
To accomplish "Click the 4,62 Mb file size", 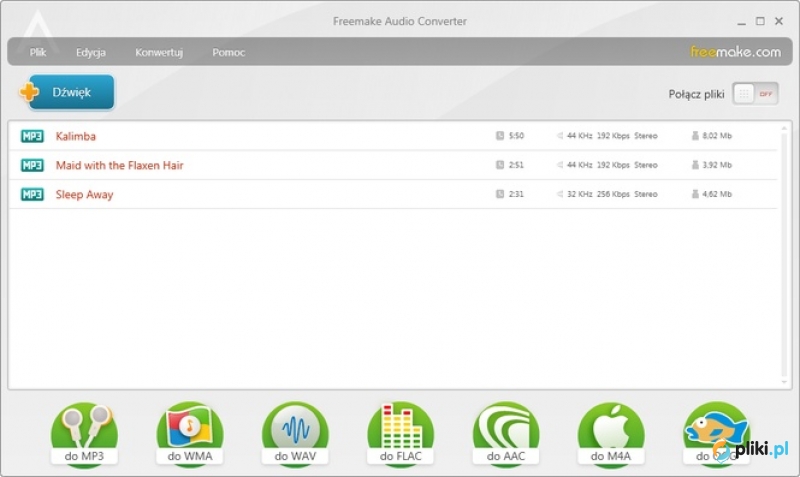I will point(717,194).
